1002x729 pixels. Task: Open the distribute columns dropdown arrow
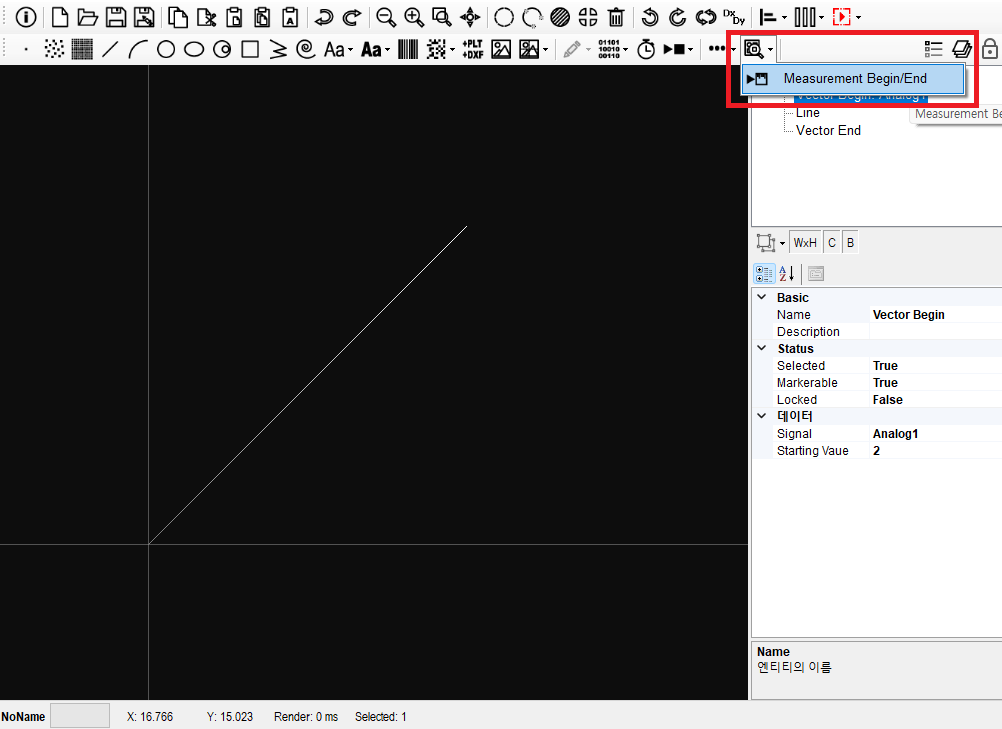[822, 18]
